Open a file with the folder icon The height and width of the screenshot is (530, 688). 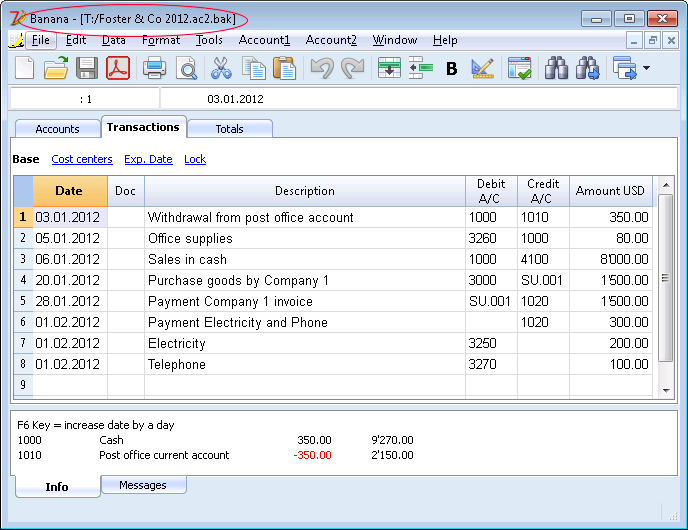coord(56,68)
